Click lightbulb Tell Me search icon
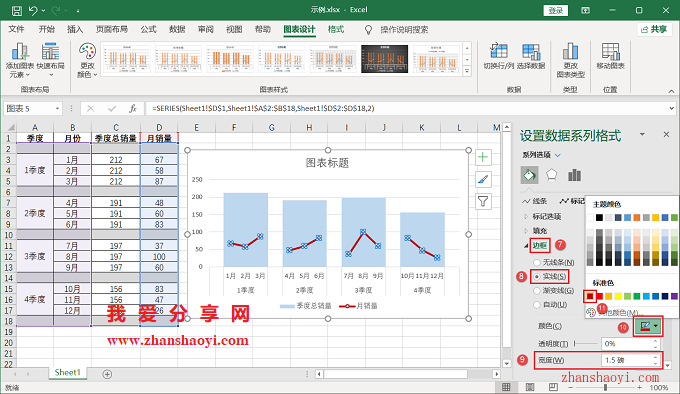 [x=368, y=29]
